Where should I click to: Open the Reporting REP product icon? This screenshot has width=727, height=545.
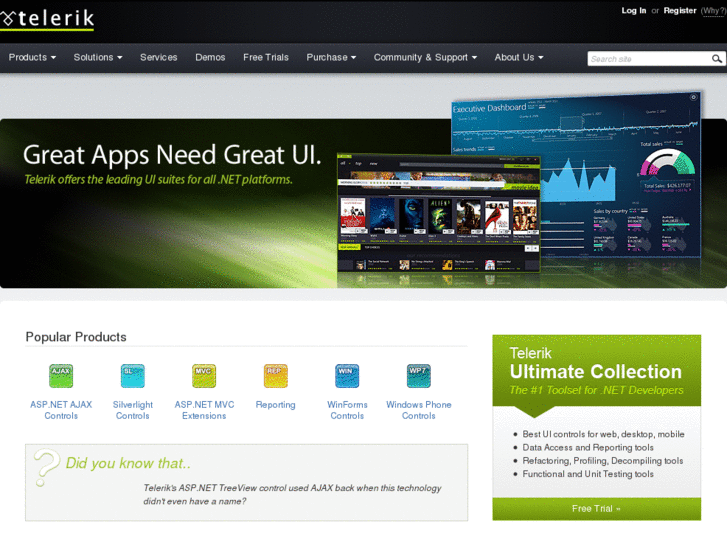click(275, 376)
